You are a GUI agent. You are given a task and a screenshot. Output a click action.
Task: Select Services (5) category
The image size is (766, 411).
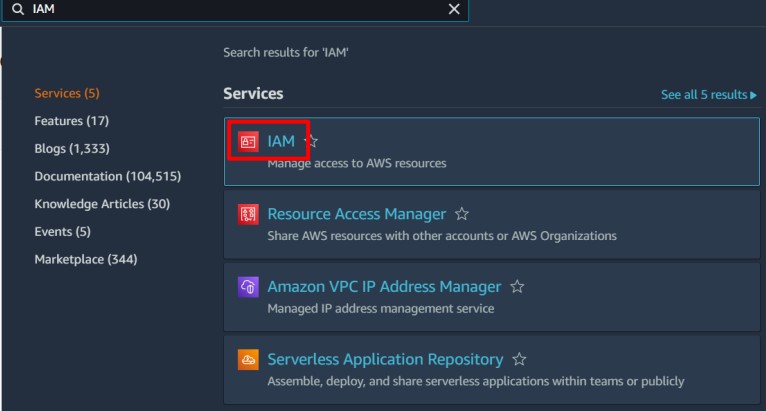click(67, 93)
